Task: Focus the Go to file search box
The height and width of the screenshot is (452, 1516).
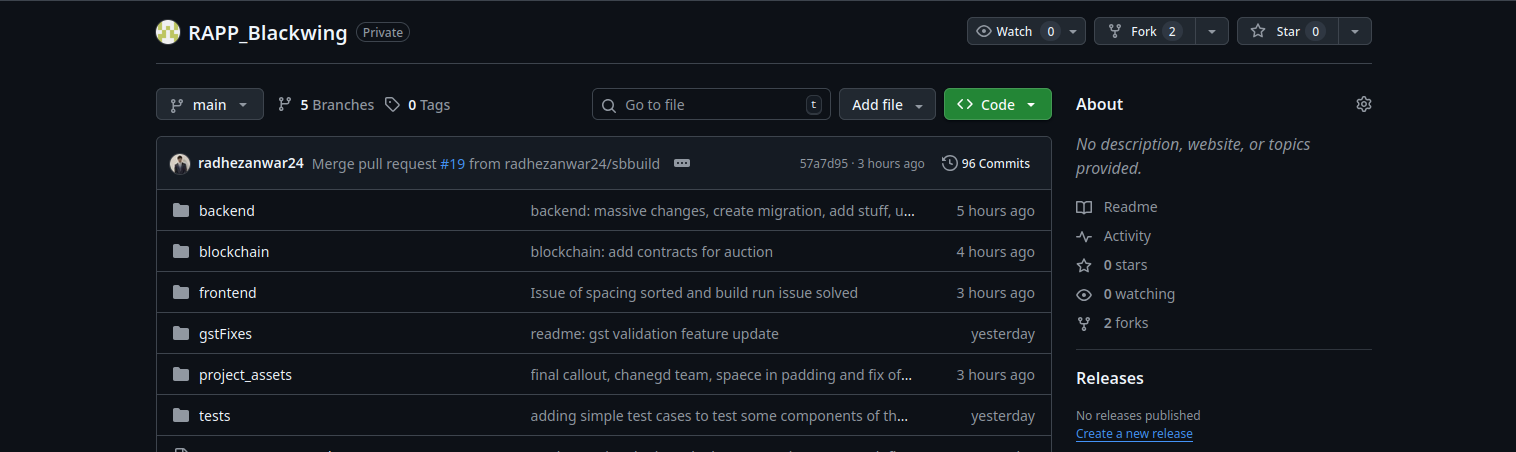Action: [711, 104]
